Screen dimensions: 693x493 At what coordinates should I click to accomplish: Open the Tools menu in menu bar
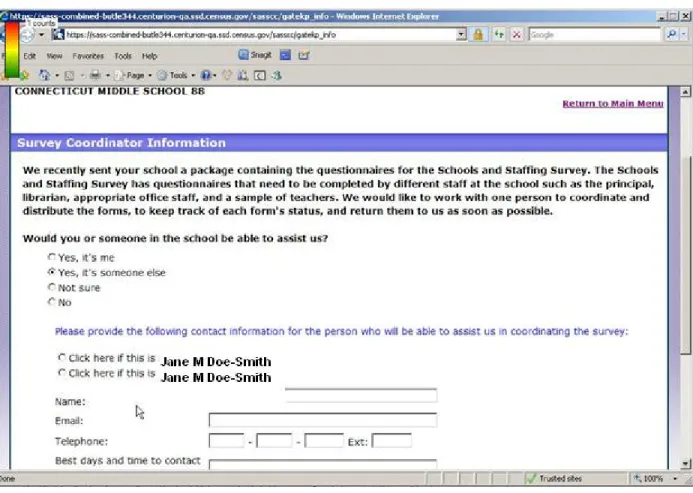pos(123,56)
